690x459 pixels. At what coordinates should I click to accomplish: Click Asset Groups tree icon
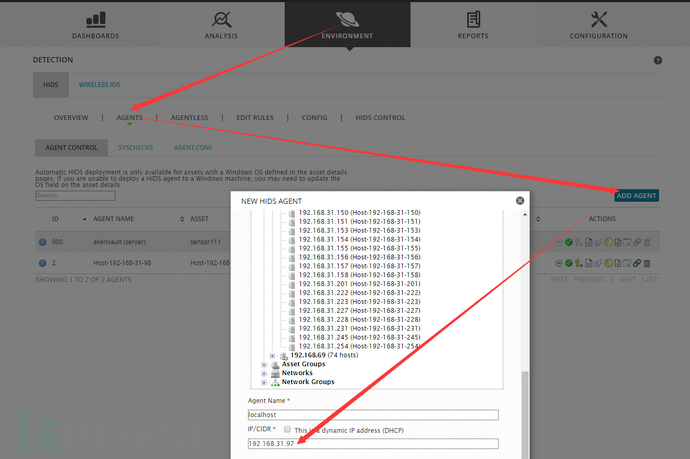click(275, 365)
